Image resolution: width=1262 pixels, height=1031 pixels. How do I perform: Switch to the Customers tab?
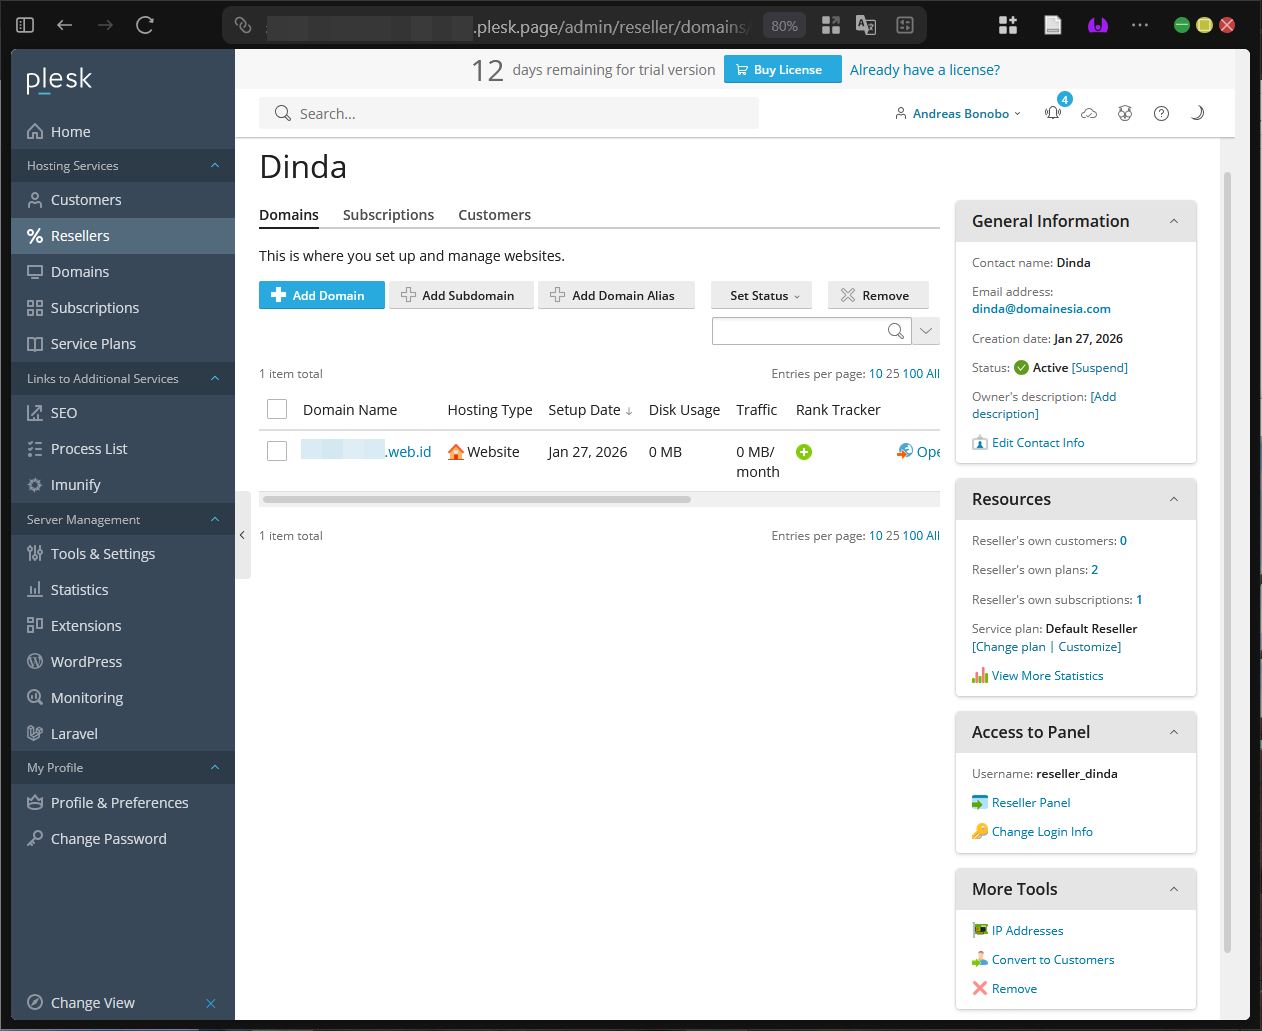494,215
